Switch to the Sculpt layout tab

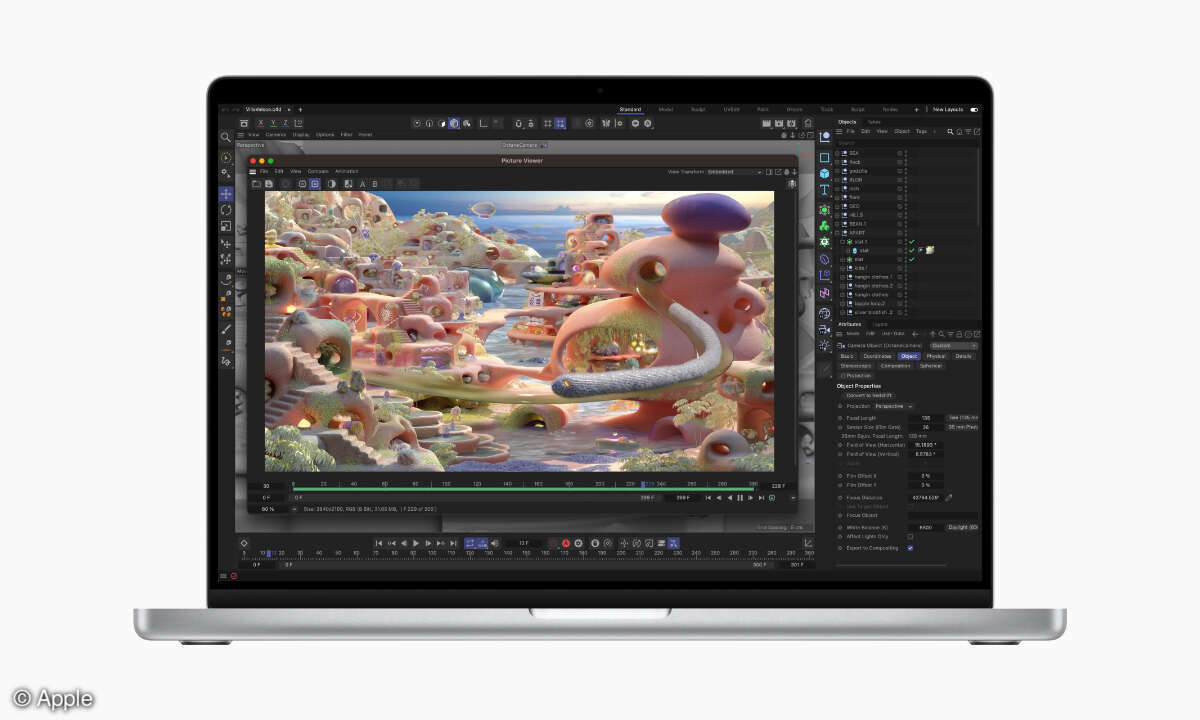pyautogui.click(x=698, y=109)
